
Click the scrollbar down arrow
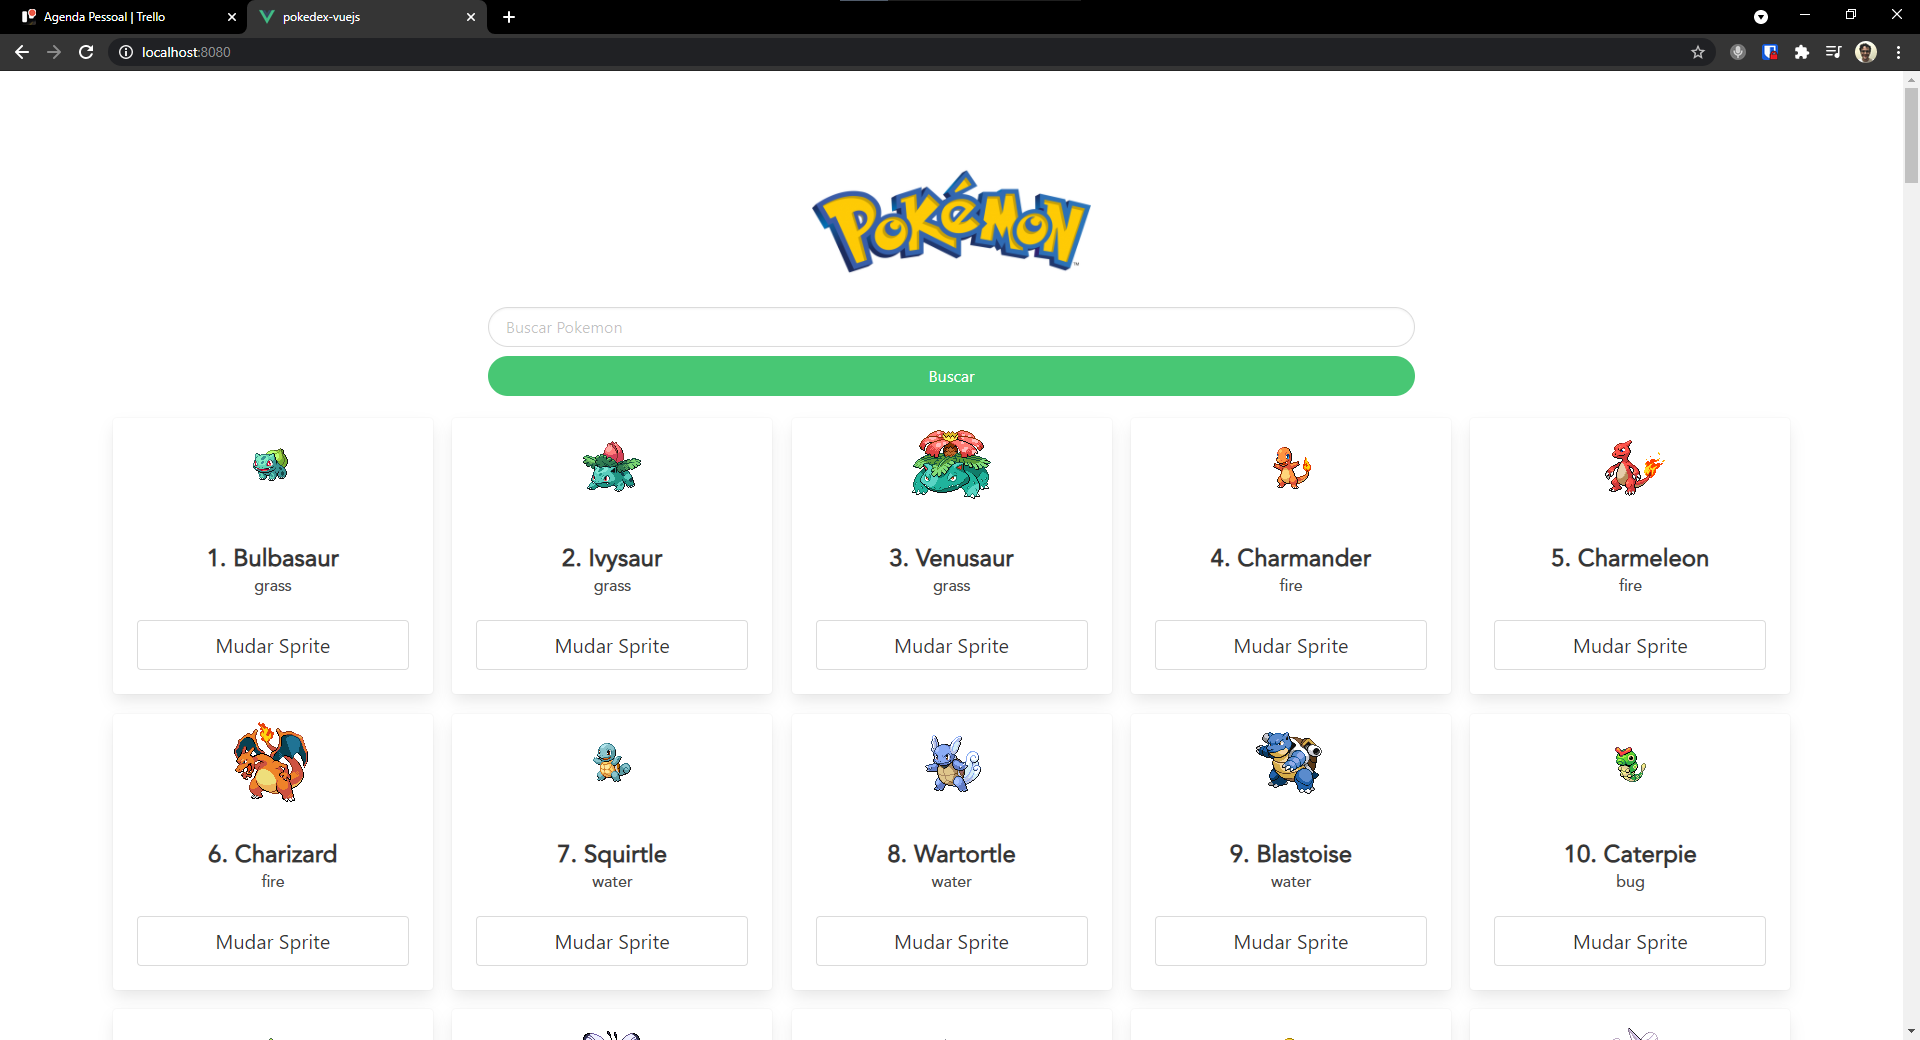pos(1911,1031)
